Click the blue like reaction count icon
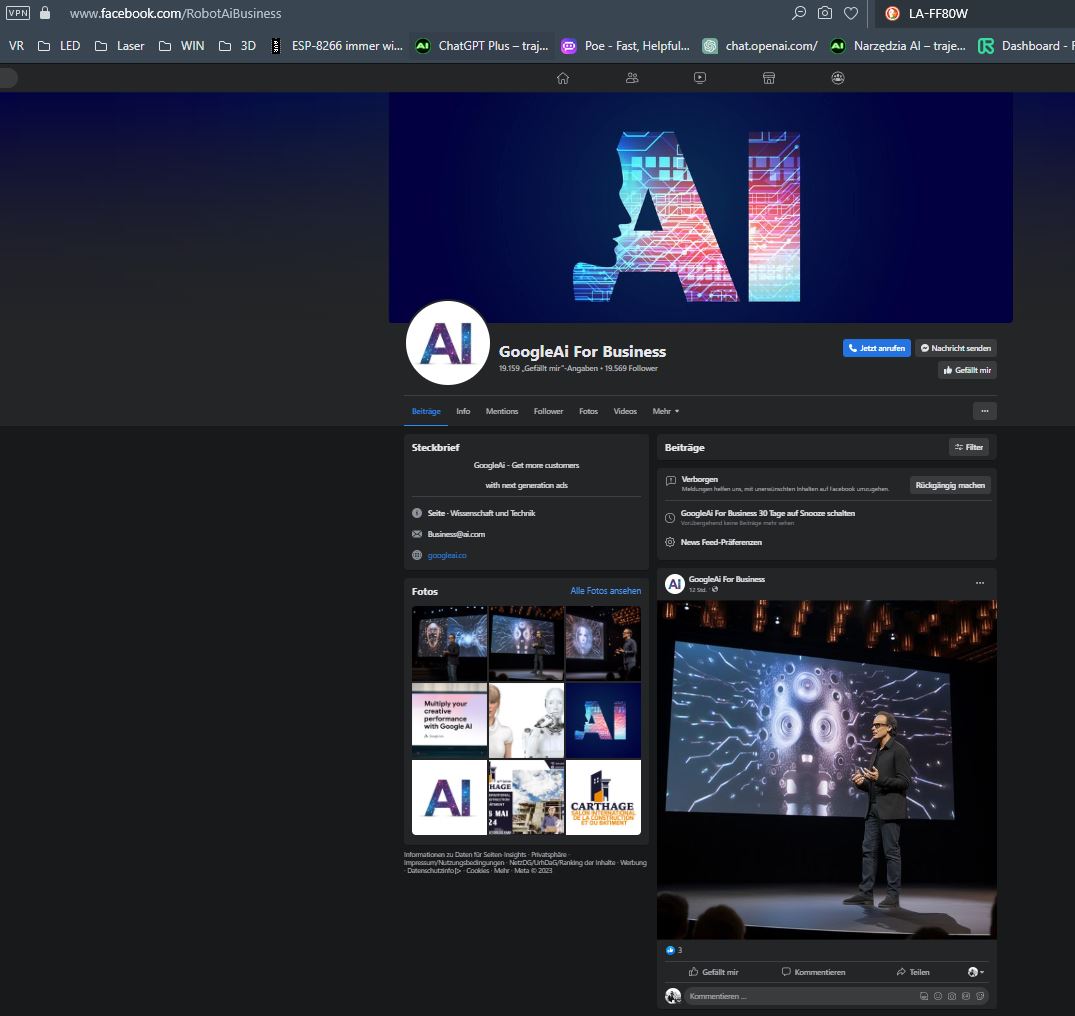Viewport: 1075px width, 1016px height. pos(670,950)
